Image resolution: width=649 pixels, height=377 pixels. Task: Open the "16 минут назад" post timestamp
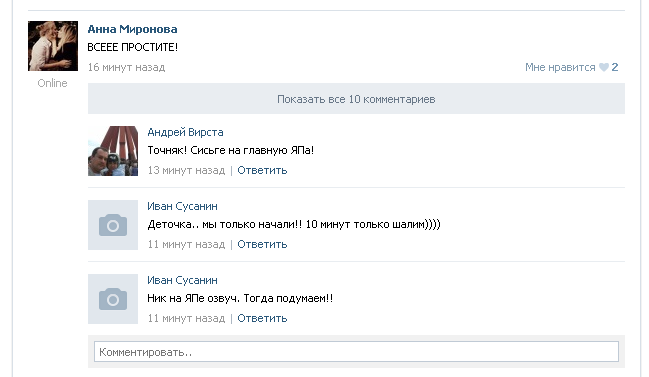tap(126, 67)
